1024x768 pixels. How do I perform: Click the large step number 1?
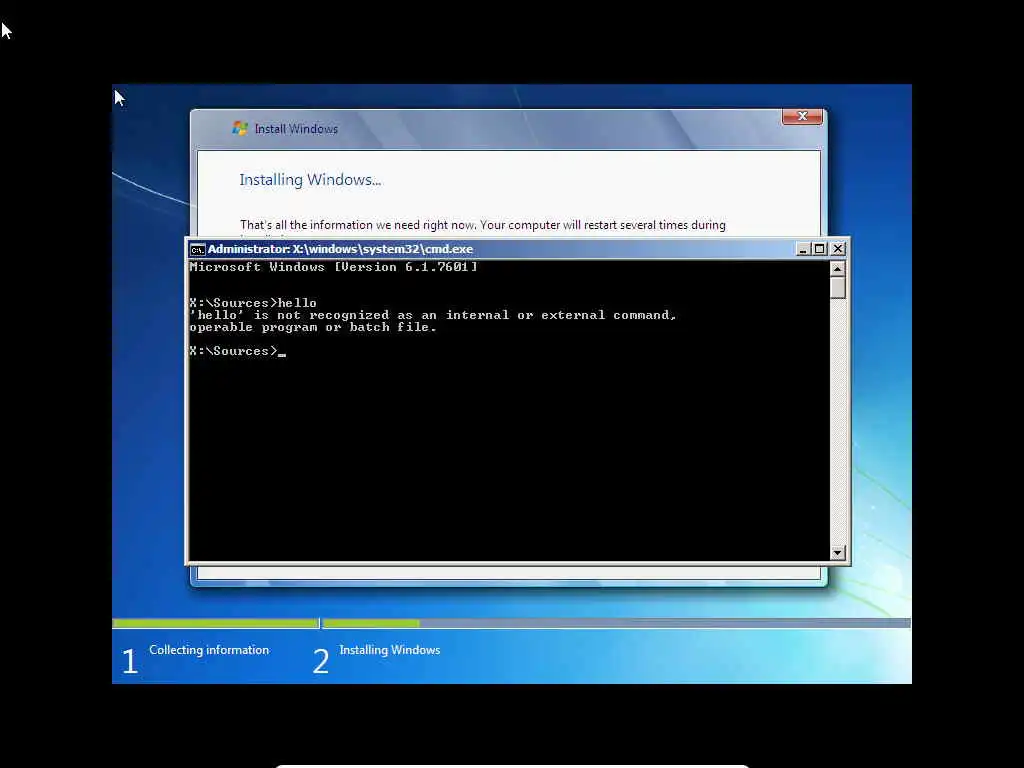coord(130,660)
